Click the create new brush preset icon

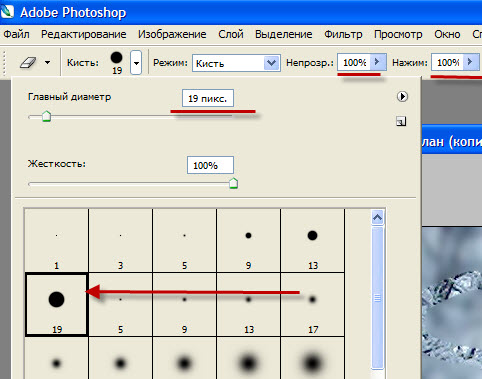coord(401,121)
